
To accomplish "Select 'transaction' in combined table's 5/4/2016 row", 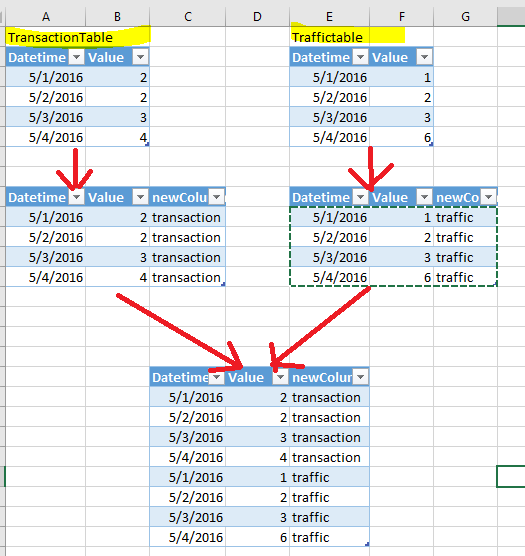I will click(329, 457).
